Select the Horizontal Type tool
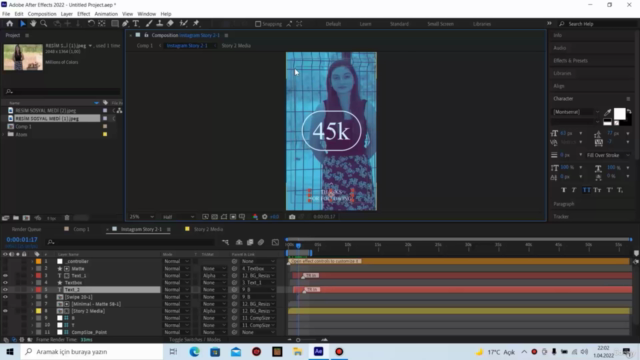 pyautogui.click(x=136, y=24)
